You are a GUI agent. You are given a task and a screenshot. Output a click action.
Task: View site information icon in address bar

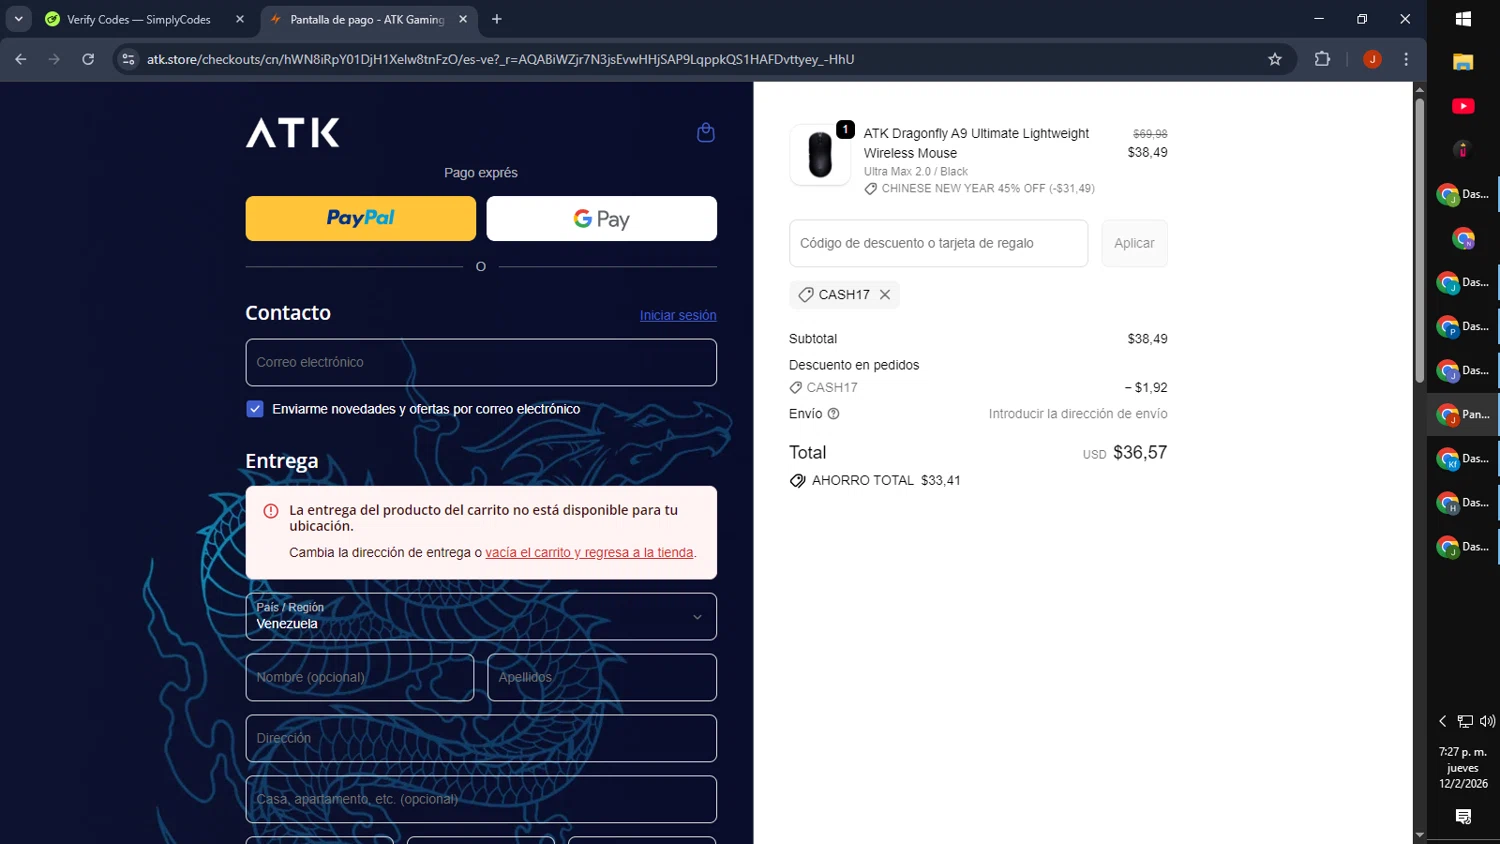click(128, 59)
